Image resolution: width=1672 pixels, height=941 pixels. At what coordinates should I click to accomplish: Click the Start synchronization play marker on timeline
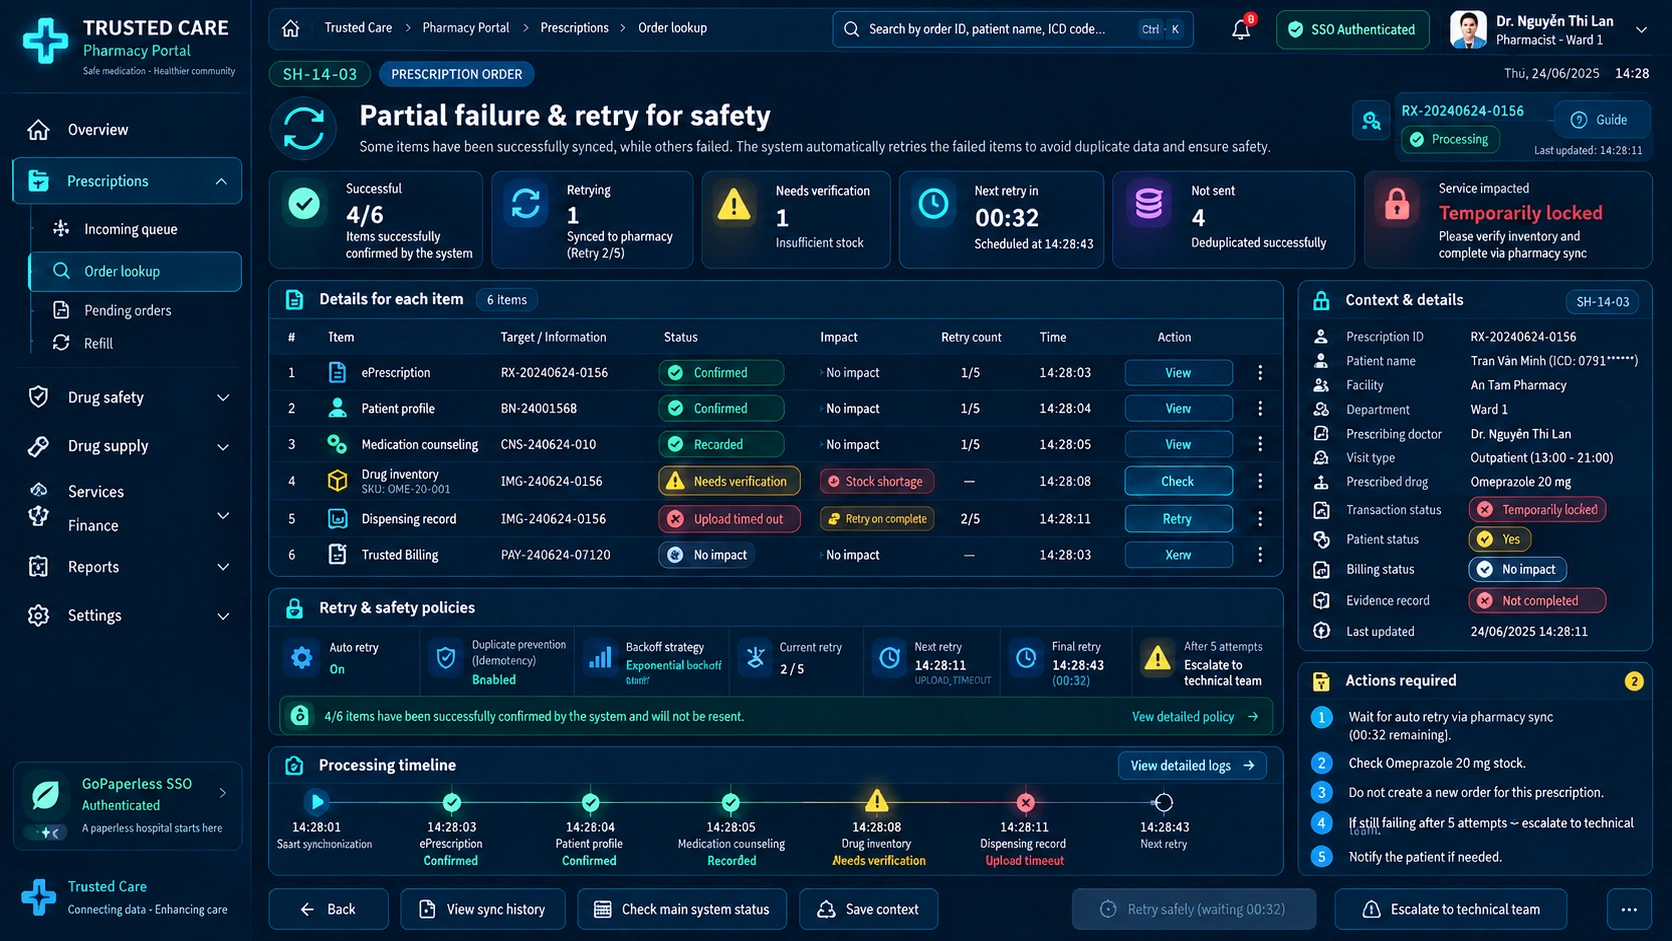click(x=316, y=802)
